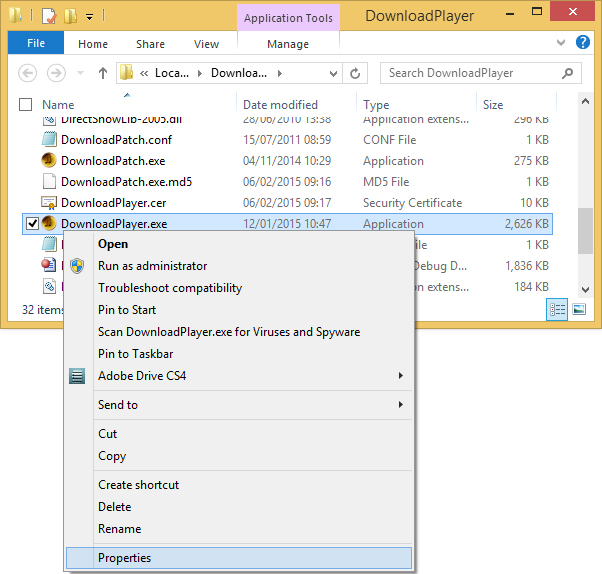Select the DownloadPatch.exe application icon
This screenshot has width=602, height=574.
pos(49,160)
